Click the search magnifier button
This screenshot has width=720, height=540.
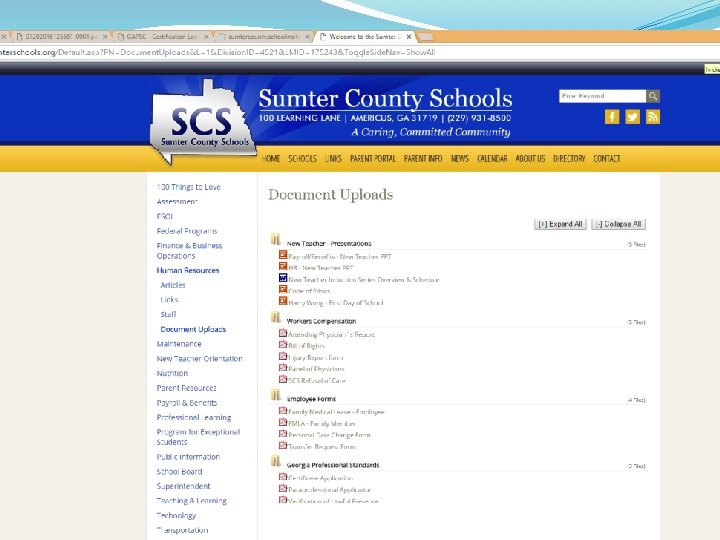click(x=653, y=96)
